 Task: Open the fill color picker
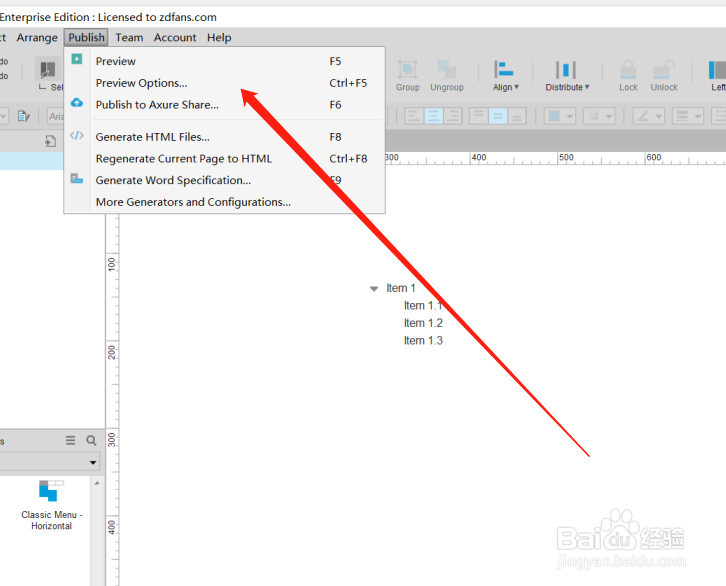pyautogui.click(x=554, y=116)
